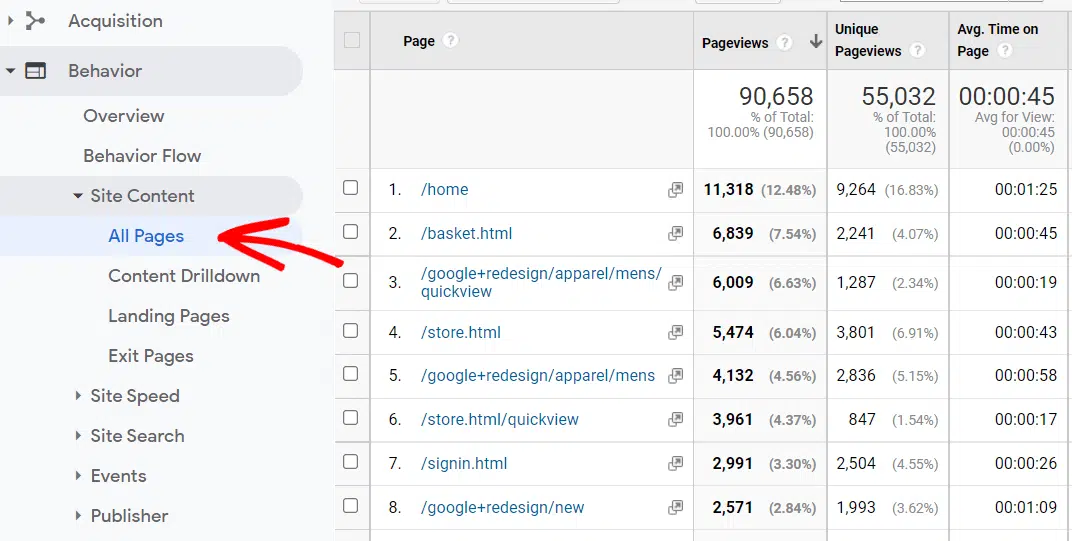Click the Avg. Time on Page column header
Screen dimensions: 1072x541
pyautogui.click(x=997, y=40)
